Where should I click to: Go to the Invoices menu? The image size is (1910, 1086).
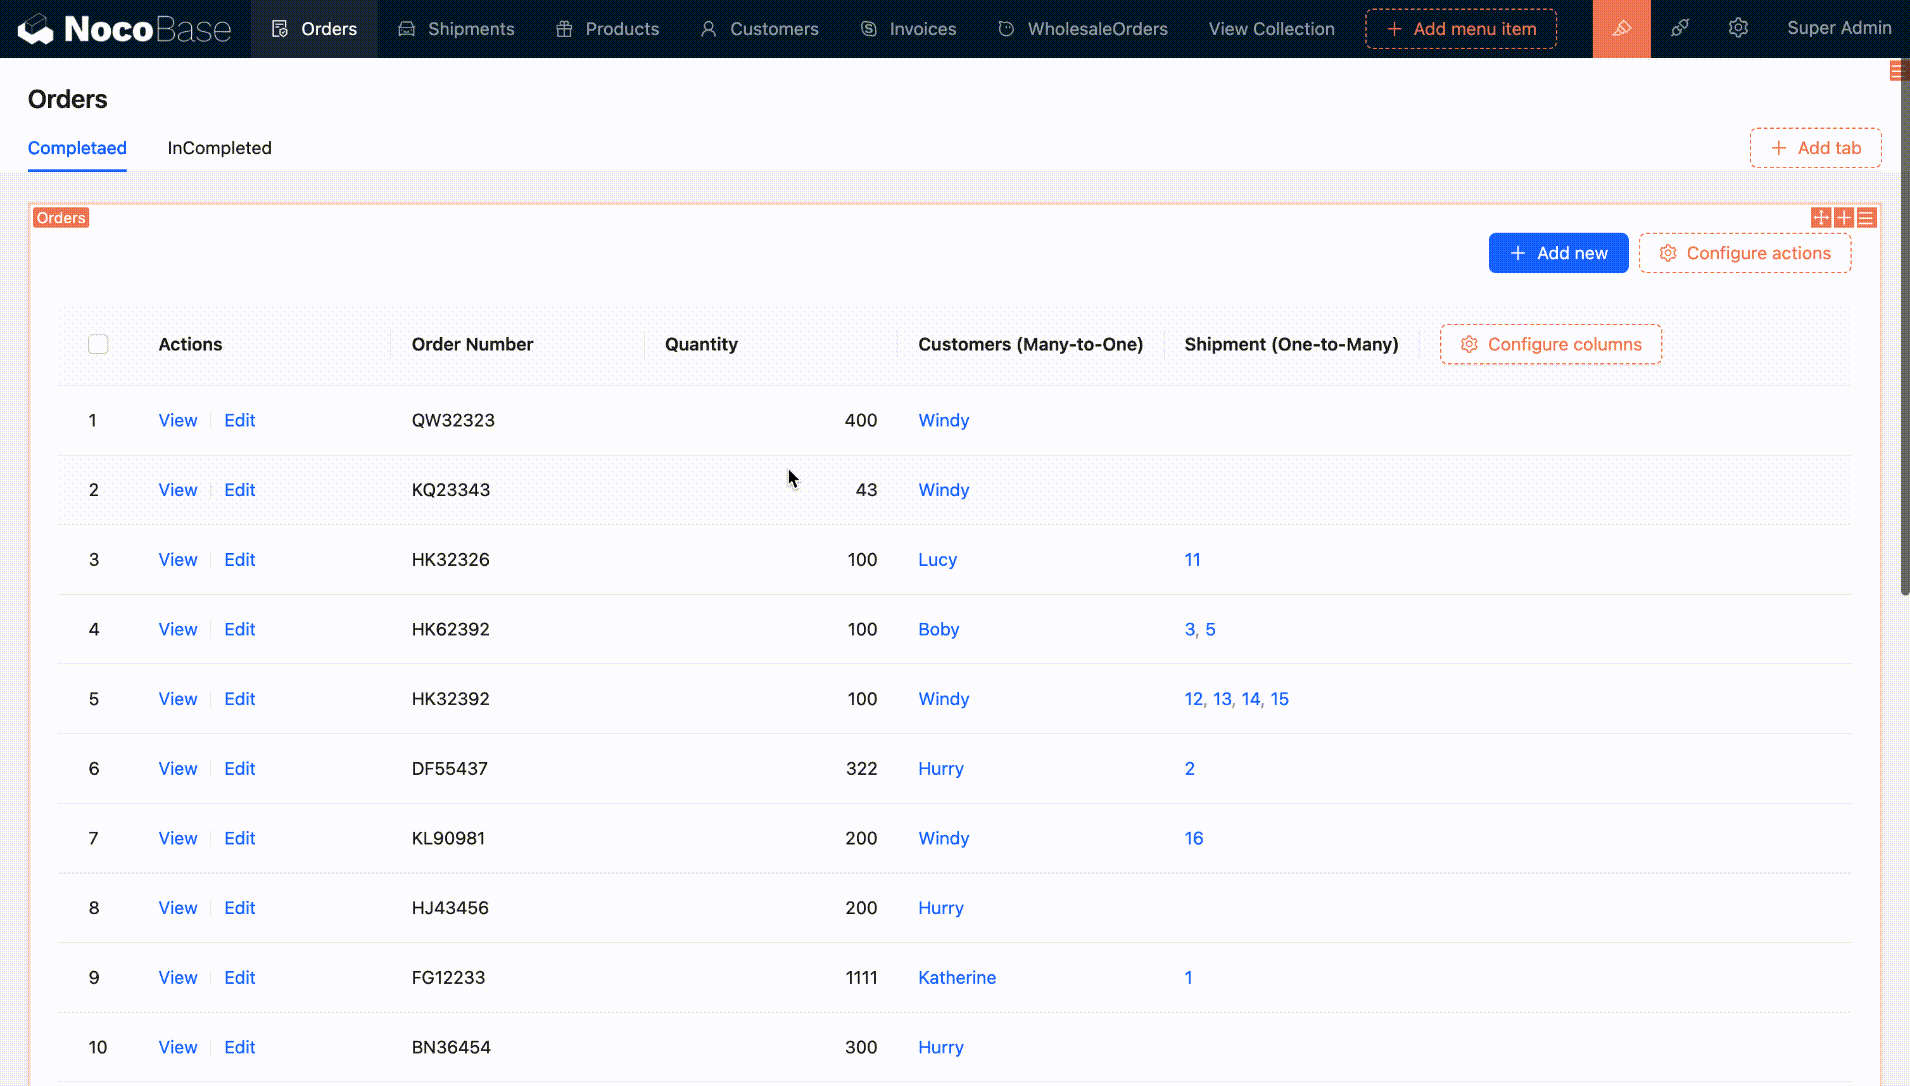tap(908, 29)
